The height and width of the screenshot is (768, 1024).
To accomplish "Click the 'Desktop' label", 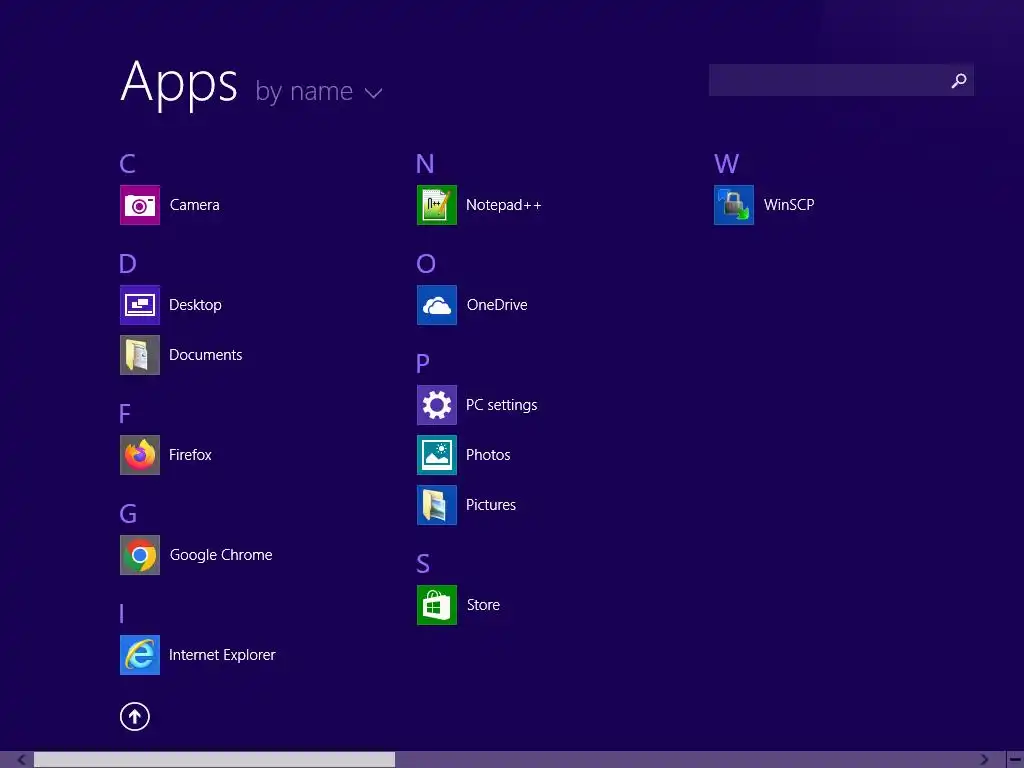I will click(195, 305).
